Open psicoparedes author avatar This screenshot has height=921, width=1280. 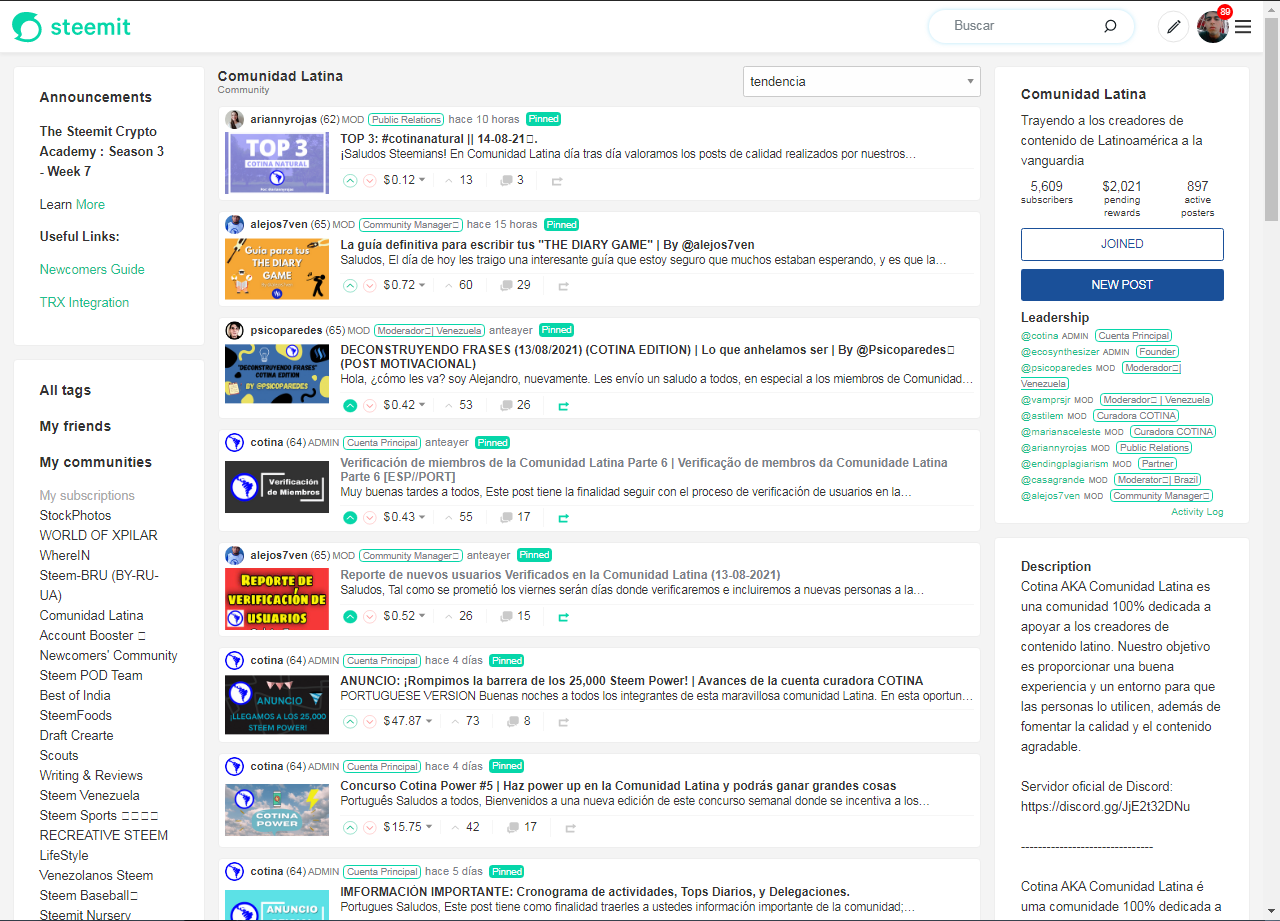pos(235,330)
